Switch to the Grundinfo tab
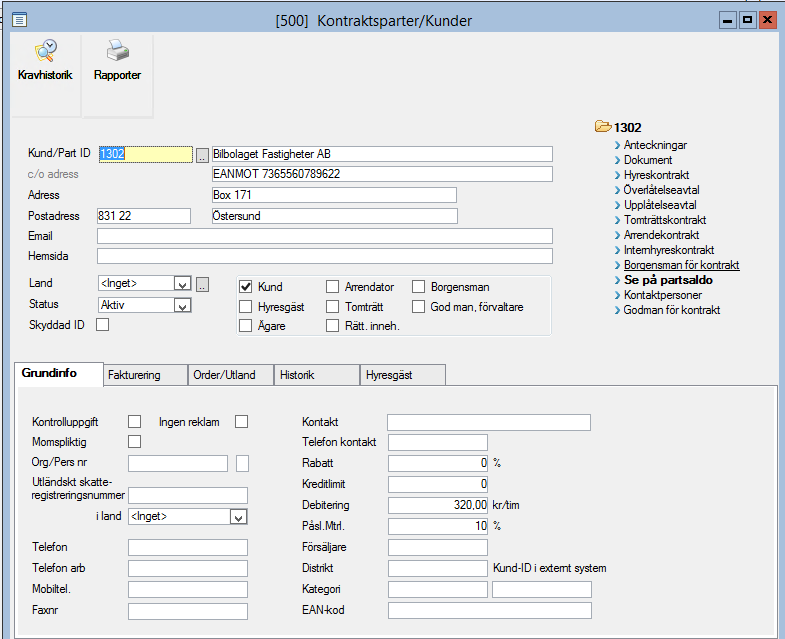Viewport: 785px width, 639px height. [x=59, y=374]
